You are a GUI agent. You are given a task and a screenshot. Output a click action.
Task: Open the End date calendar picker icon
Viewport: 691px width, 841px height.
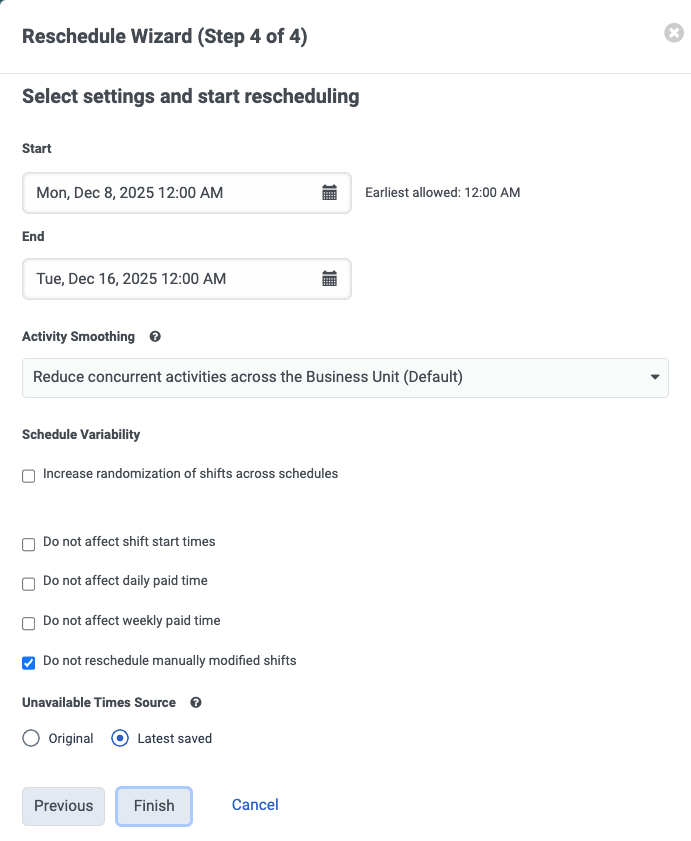329,279
